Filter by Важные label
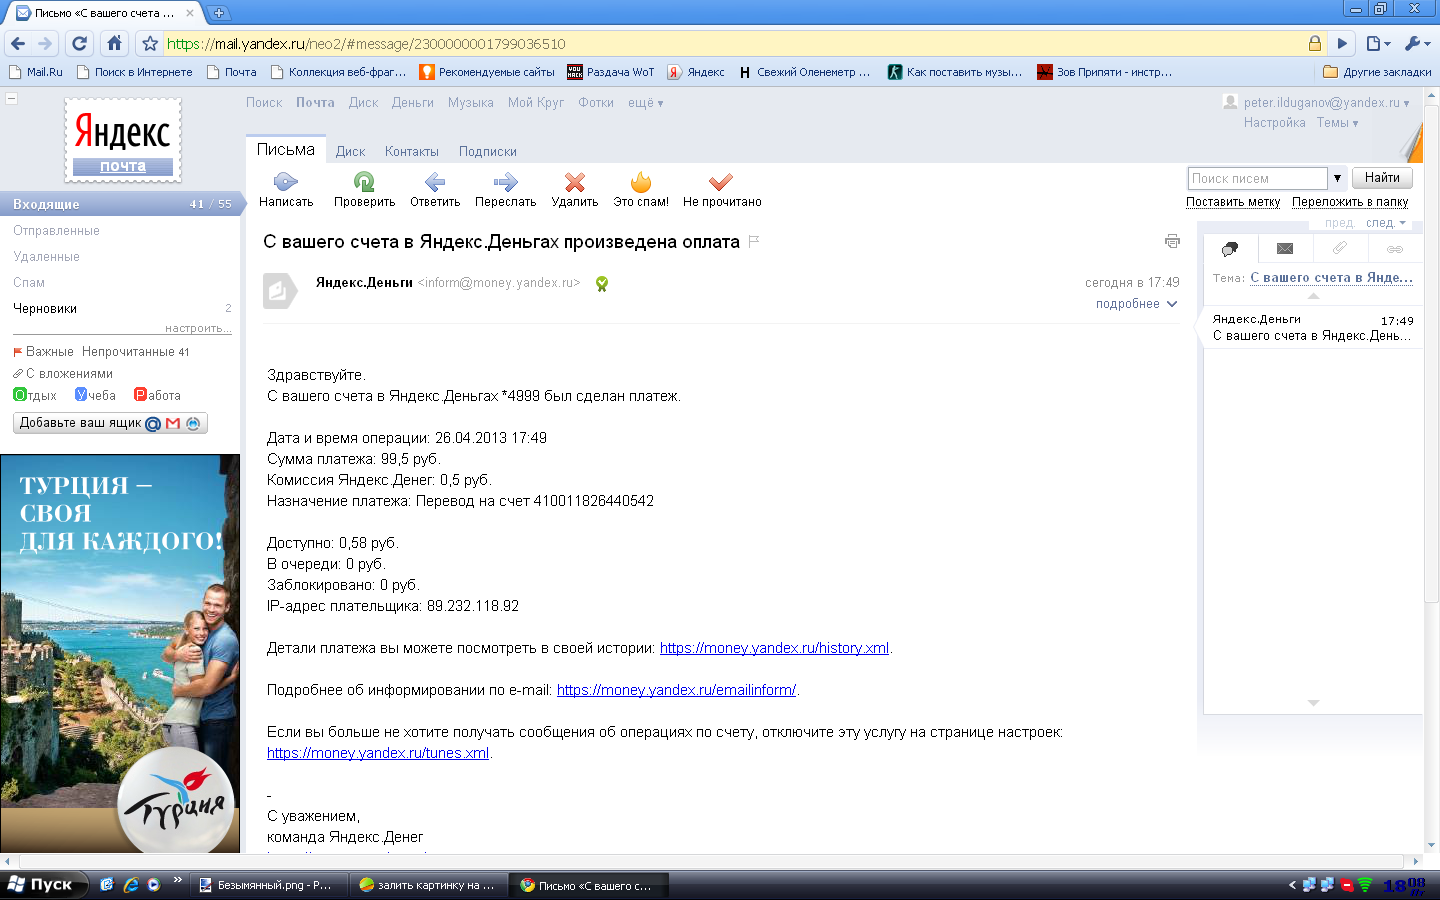 [x=43, y=352]
